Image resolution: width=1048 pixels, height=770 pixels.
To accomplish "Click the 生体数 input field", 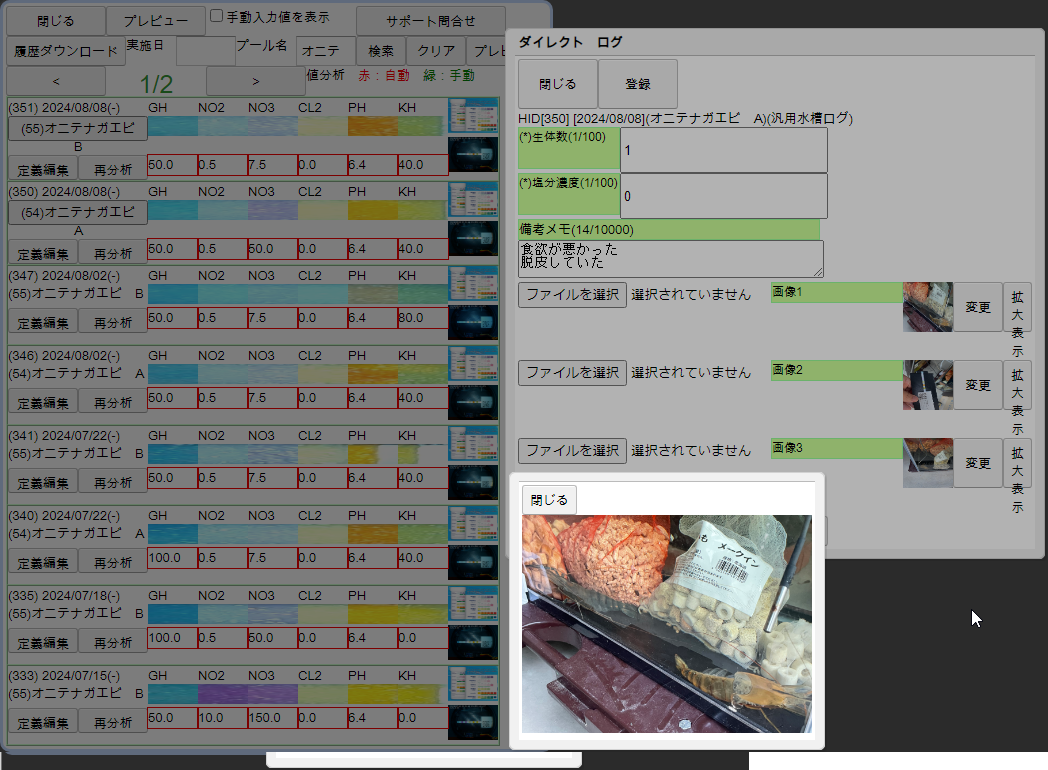I will (723, 150).
